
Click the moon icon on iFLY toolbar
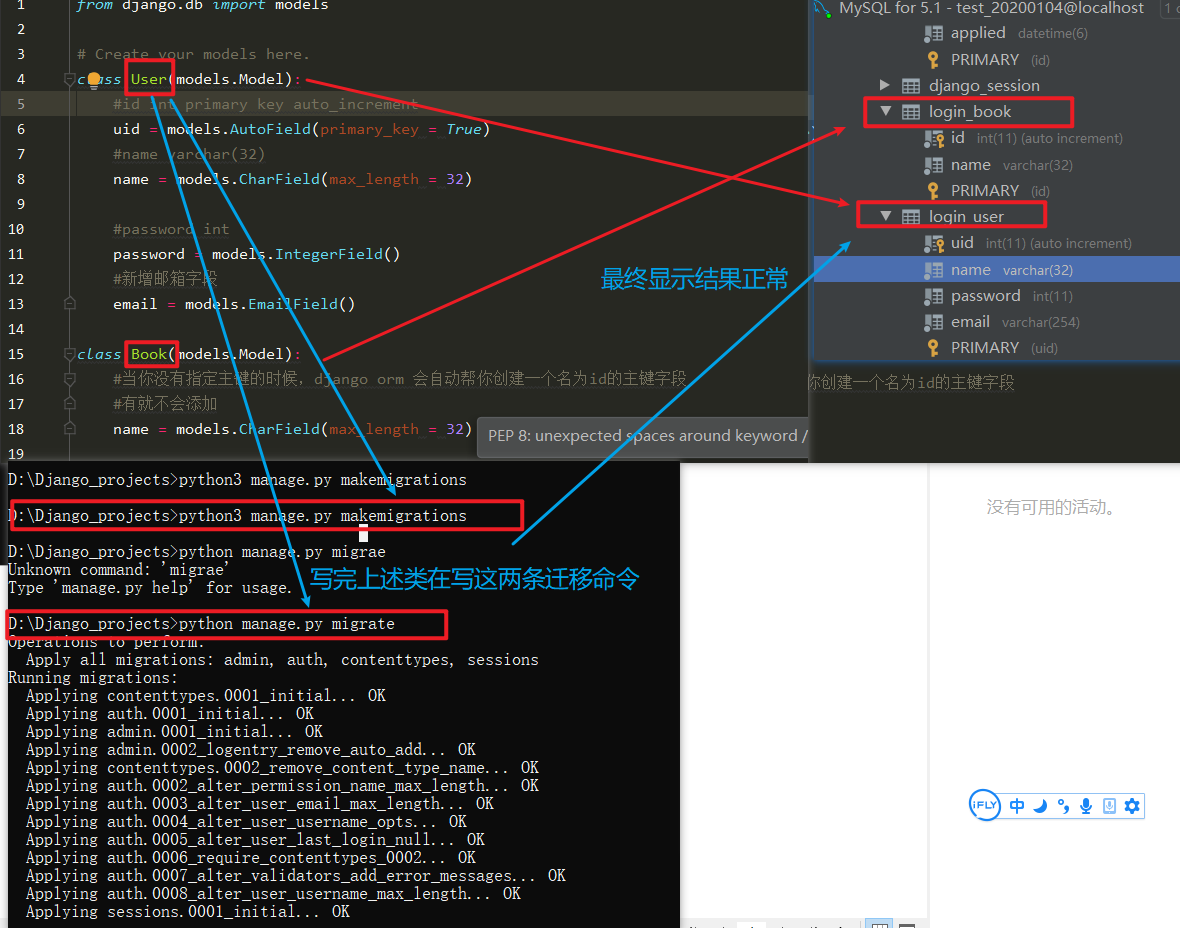pyautogui.click(x=1040, y=806)
